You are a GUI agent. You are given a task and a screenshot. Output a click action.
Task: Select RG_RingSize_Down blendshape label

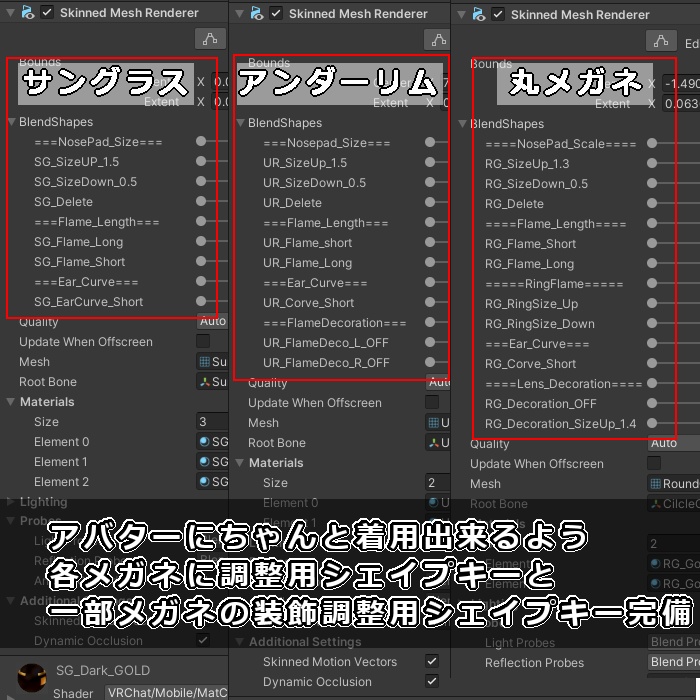(x=540, y=324)
